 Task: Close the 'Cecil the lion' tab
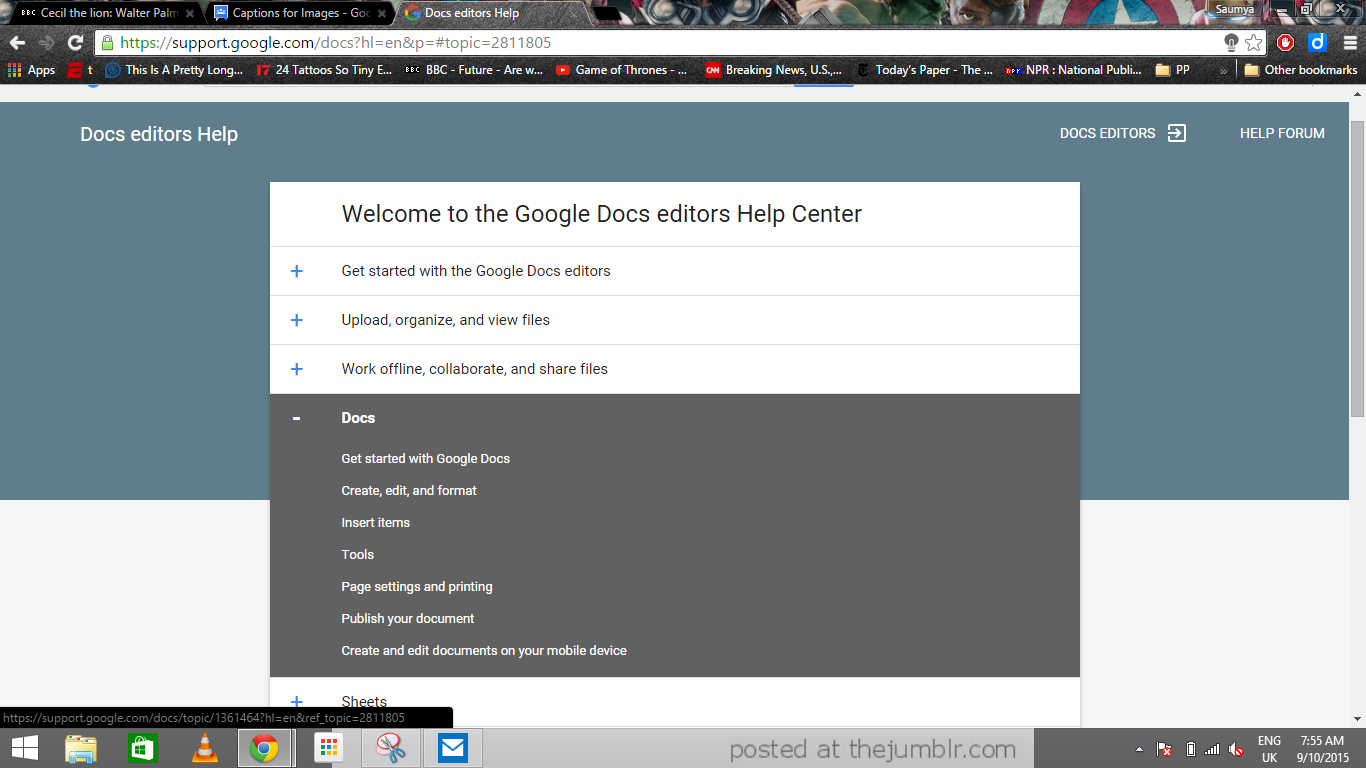tap(190, 14)
